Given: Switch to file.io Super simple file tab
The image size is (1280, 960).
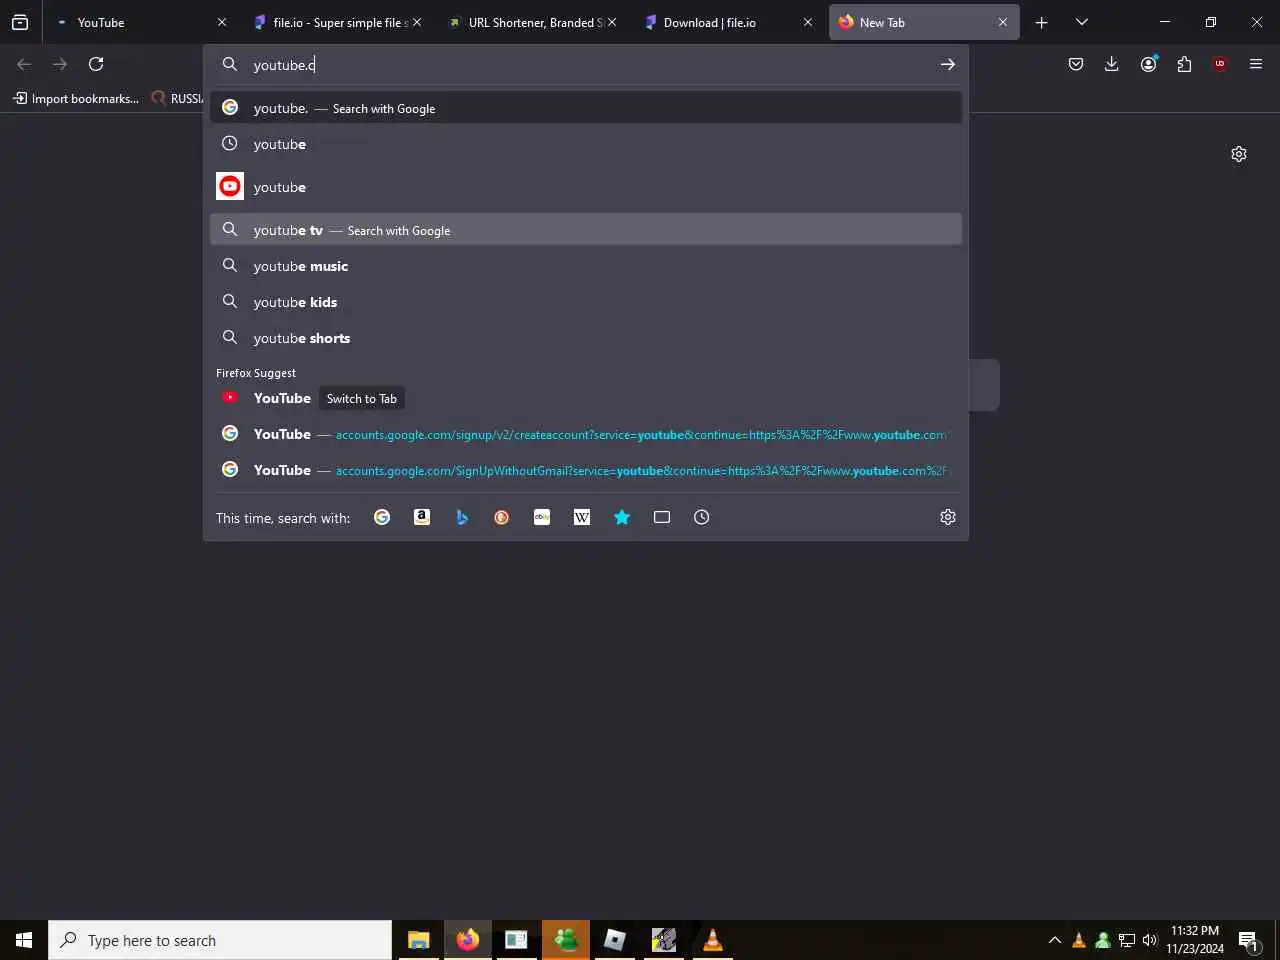Looking at the screenshot, I should 335,22.
